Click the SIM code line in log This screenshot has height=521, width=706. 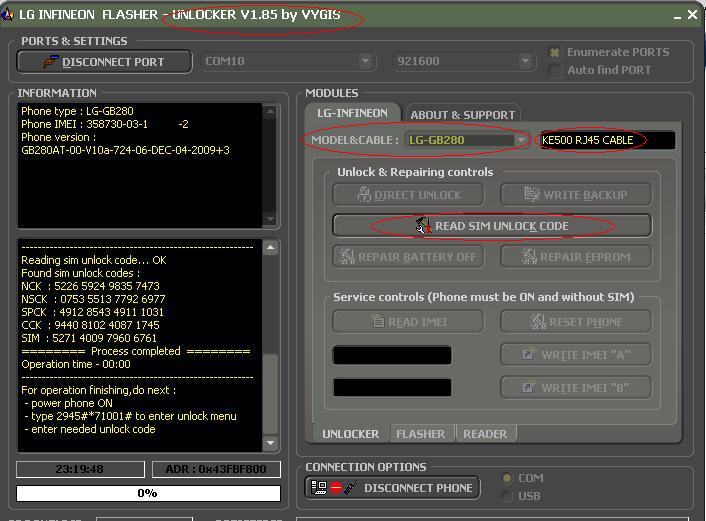89,338
